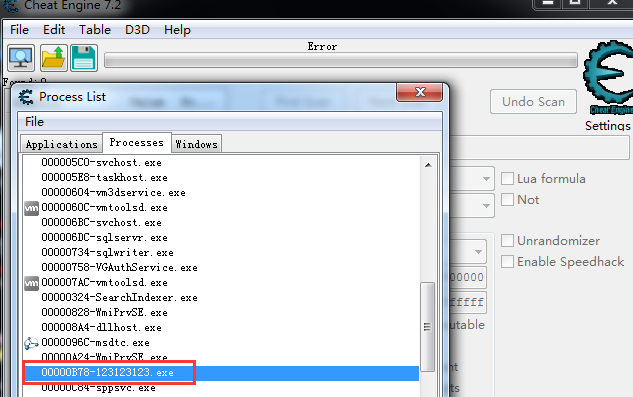
Task: Enable the Lua formula checkbox
Action: pos(507,179)
